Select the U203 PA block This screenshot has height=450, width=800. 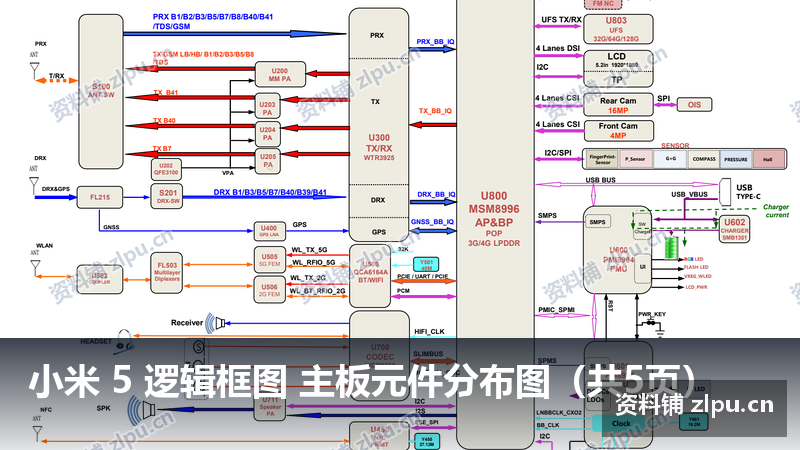[267, 108]
